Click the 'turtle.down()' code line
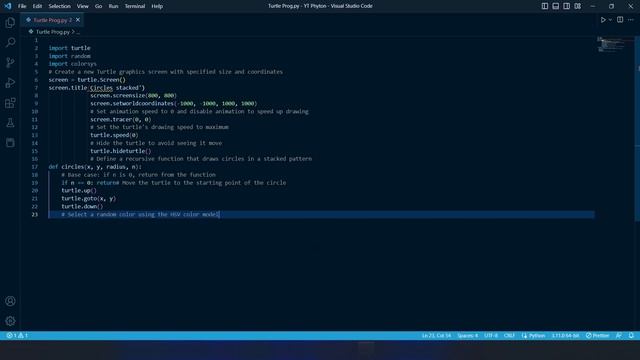640x360 pixels. pos(82,207)
